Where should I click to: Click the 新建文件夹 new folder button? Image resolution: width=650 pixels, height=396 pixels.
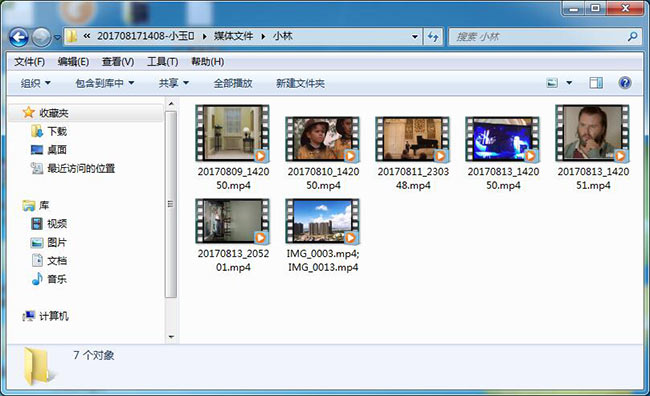[x=300, y=83]
